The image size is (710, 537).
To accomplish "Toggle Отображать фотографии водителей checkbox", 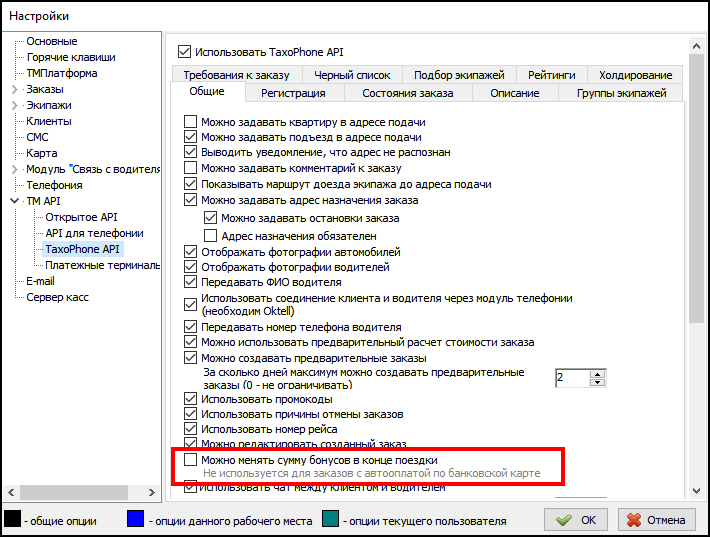I will pyautogui.click(x=190, y=267).
